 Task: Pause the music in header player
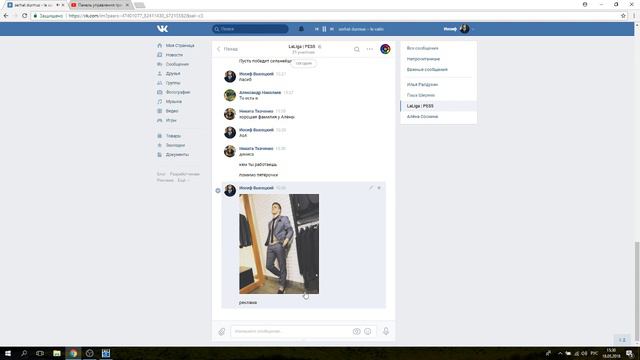[x=324, y=29]
